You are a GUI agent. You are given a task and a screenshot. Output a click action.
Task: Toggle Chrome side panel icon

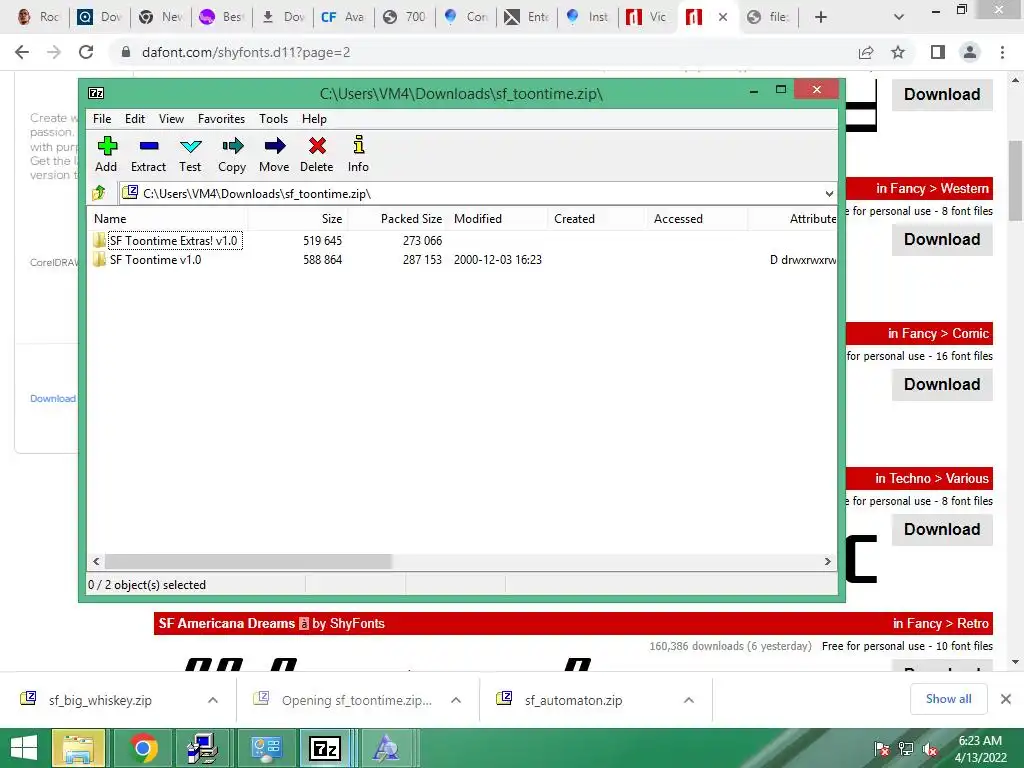(x=938, y=52)
